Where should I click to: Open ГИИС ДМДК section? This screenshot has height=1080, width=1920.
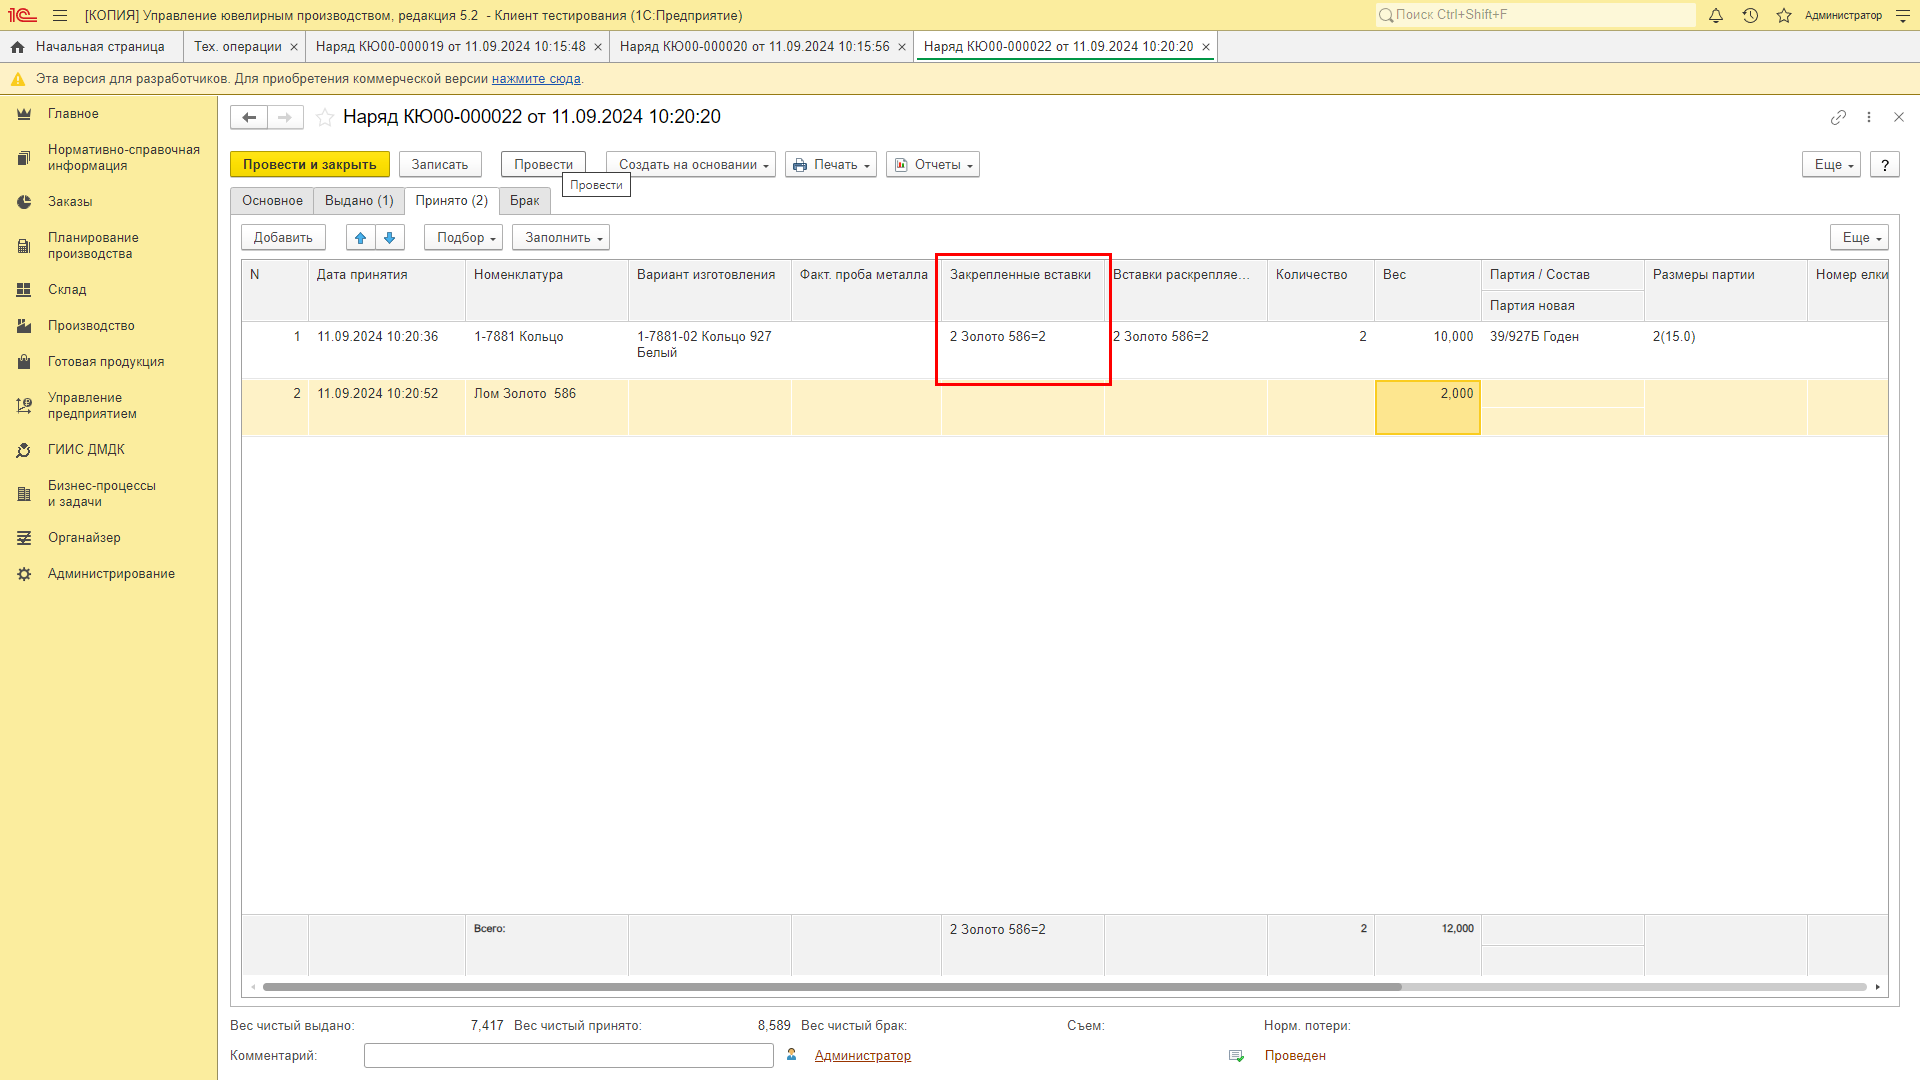tap(86, 450)
